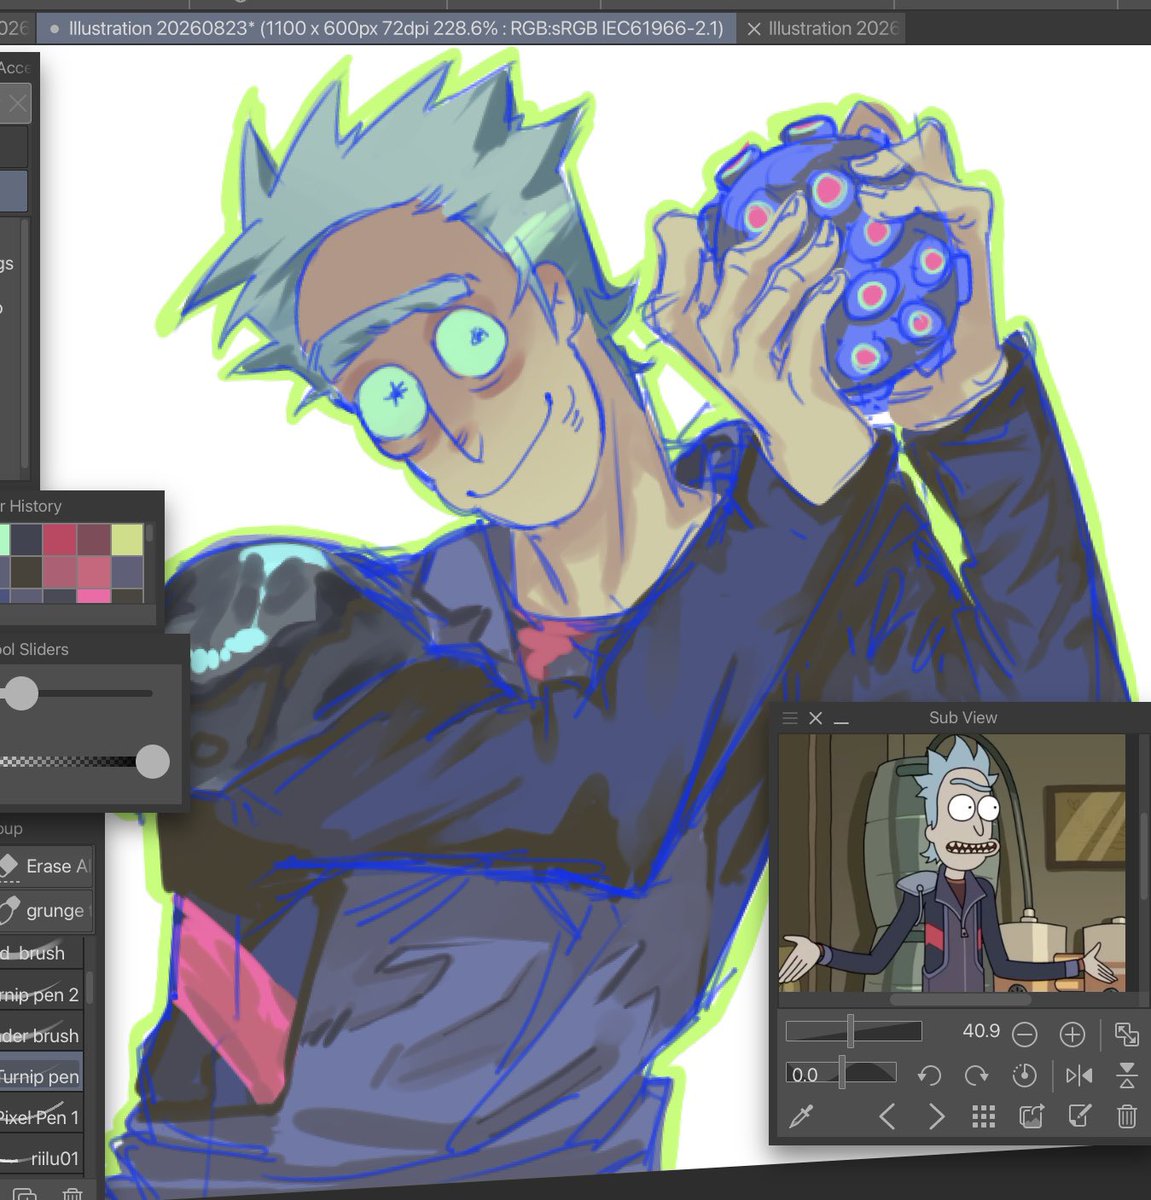Show next Sub View image
The height and width of the screenshot is (1200, 1151).
pos(936,1116)
